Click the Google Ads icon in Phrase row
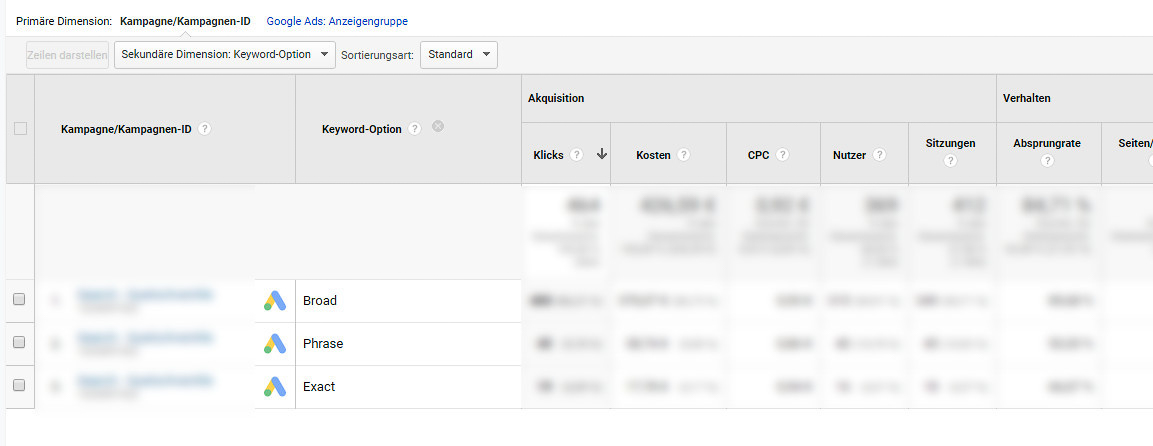 (x=275, y=344)
